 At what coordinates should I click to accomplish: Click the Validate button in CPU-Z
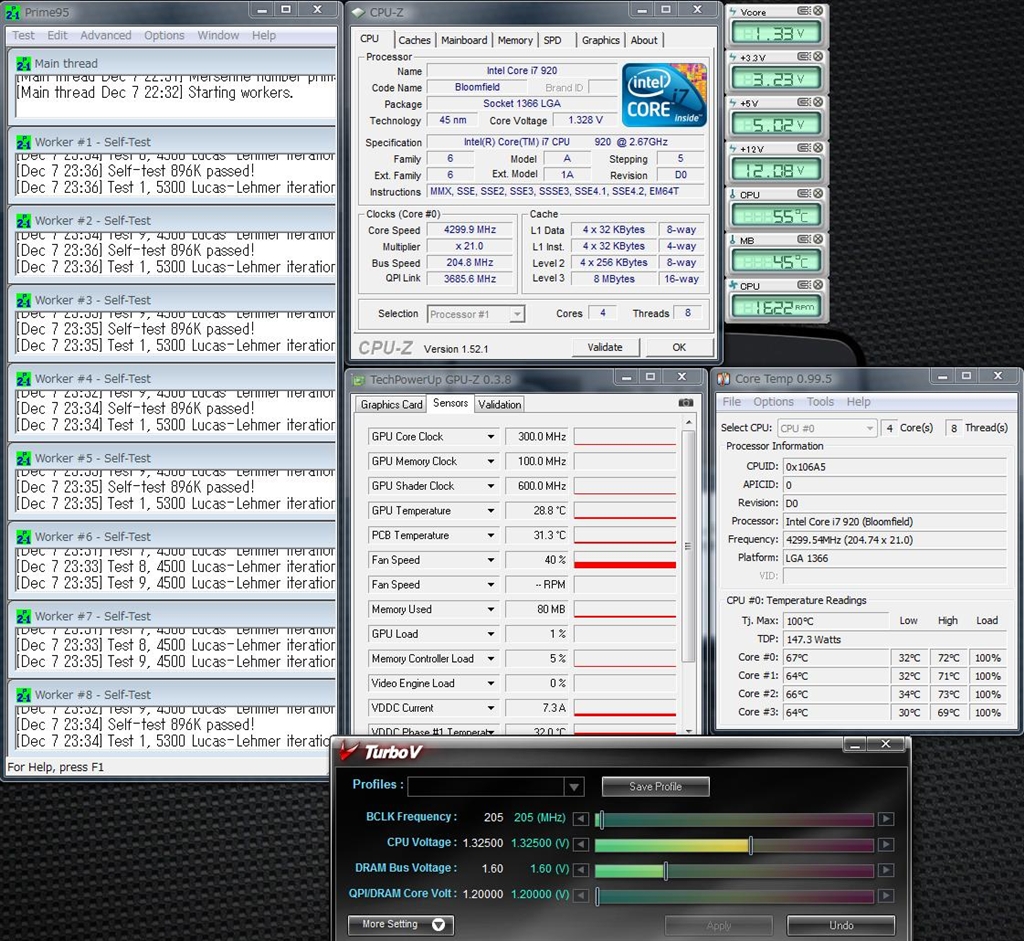tap(604, 347)
